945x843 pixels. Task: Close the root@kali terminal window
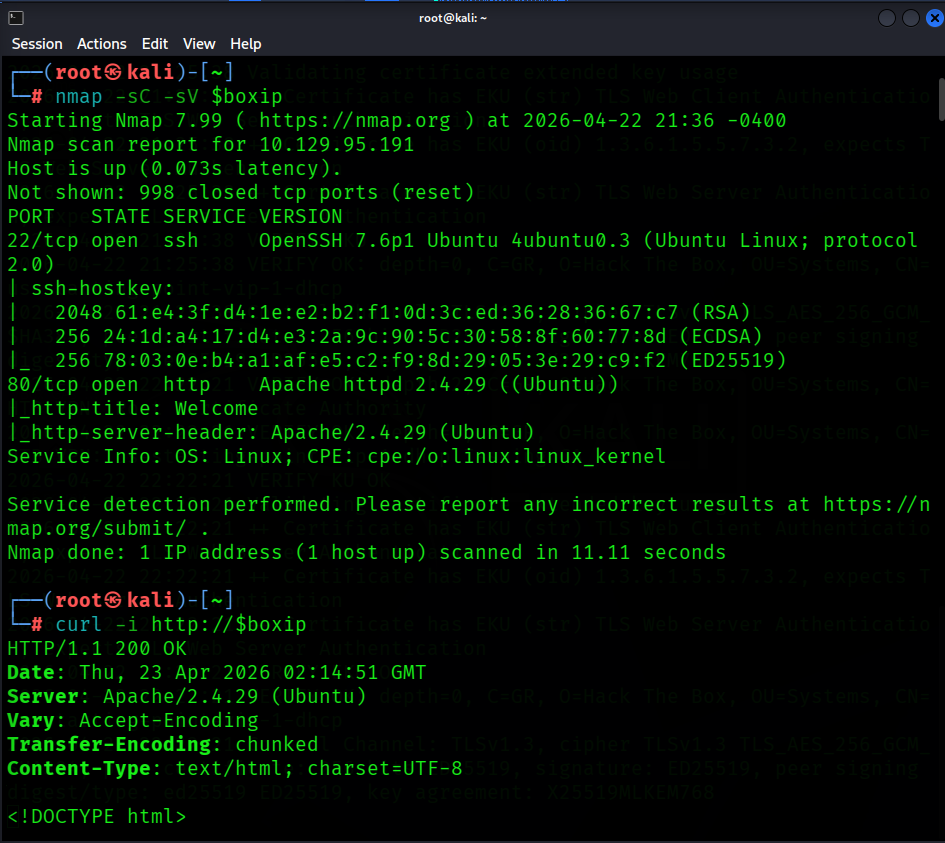(934, 19)
